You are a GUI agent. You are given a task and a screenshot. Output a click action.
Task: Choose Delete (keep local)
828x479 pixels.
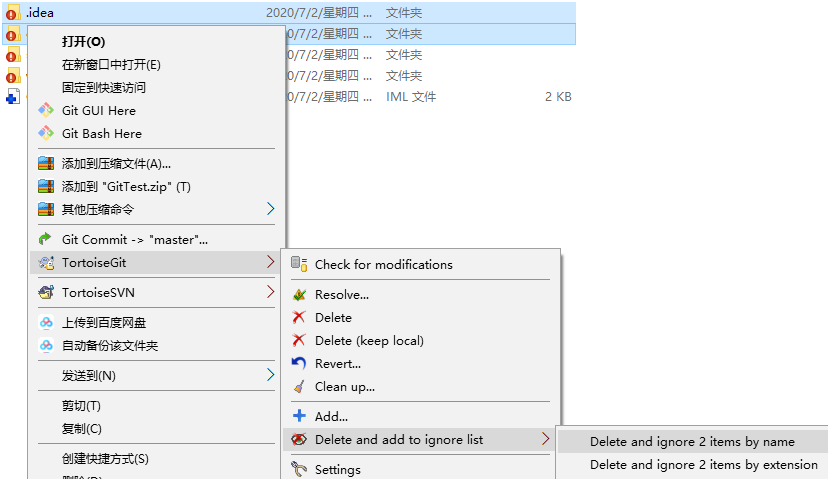click(x=369, y=341)
